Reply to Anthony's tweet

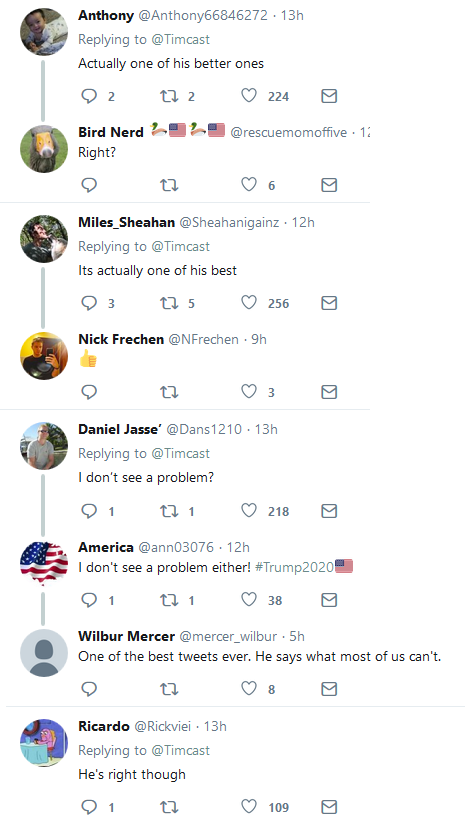click(x=89, y=96)
